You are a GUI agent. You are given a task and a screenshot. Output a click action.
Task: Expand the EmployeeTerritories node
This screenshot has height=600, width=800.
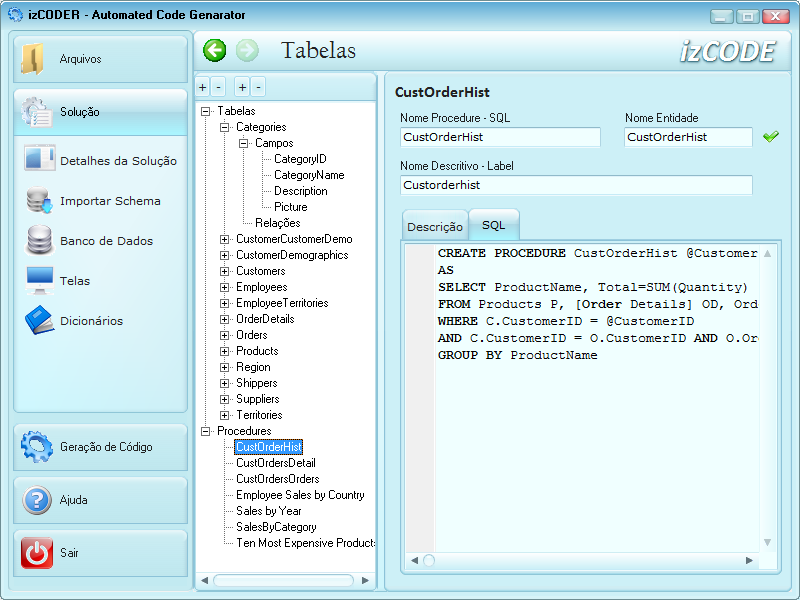pyautogui.click(x=224, y=303)
